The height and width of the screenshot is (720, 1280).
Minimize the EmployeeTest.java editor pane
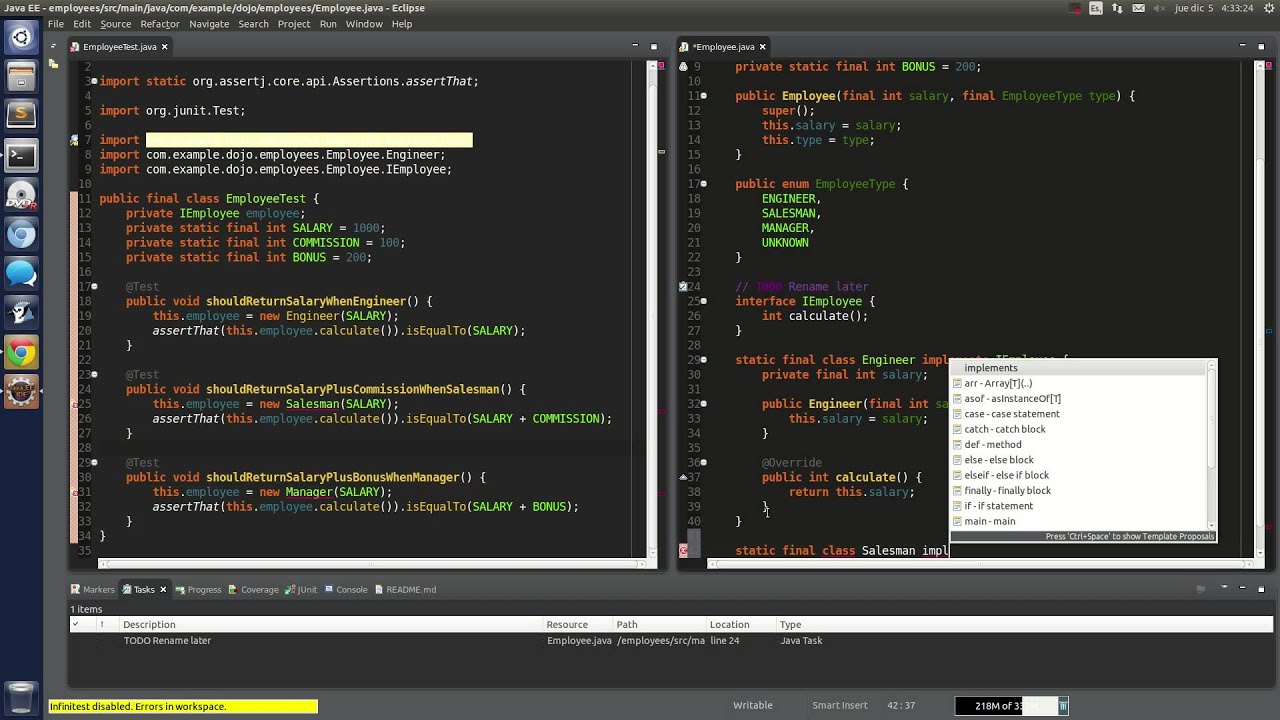tap(634, 46)
